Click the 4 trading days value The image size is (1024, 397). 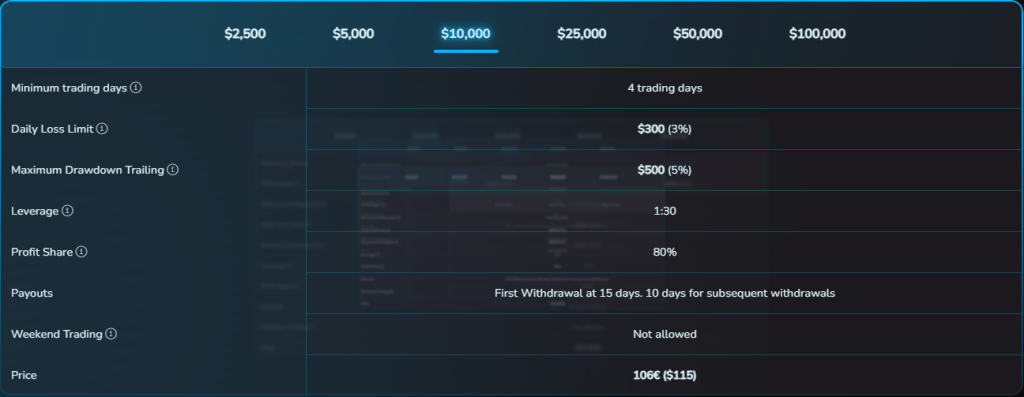pos(665,88)
